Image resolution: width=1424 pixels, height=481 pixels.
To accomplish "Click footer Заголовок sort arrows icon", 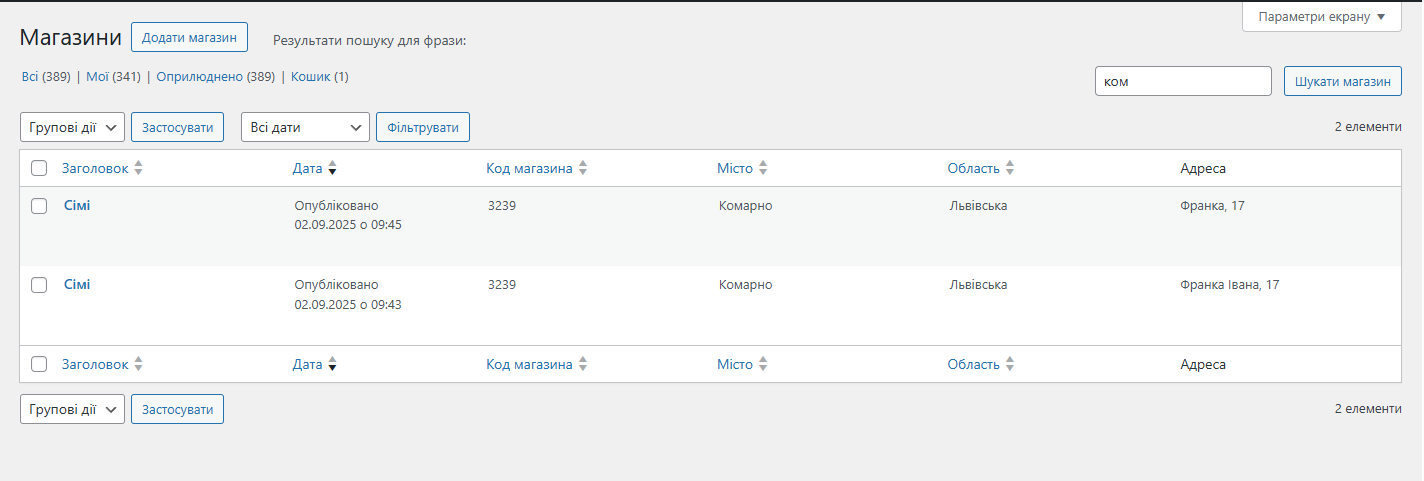I will coord(138,364).
